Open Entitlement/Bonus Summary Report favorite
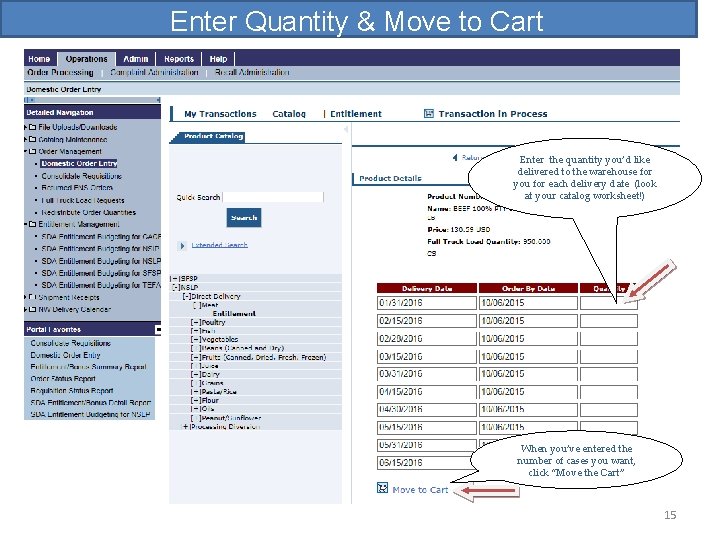 pyautogui.click(x=89, y=367)
